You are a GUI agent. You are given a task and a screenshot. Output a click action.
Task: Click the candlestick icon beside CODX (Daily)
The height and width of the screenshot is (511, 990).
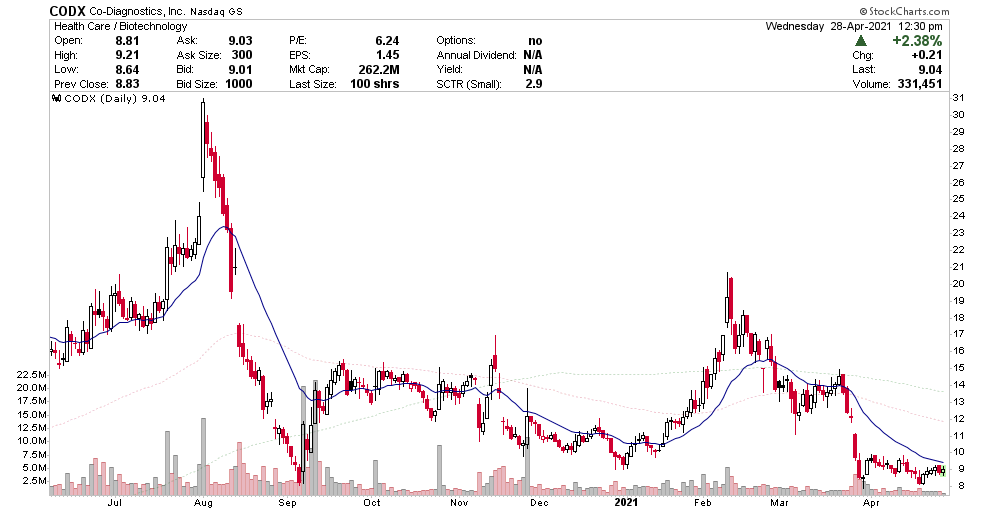coord(56,99)
